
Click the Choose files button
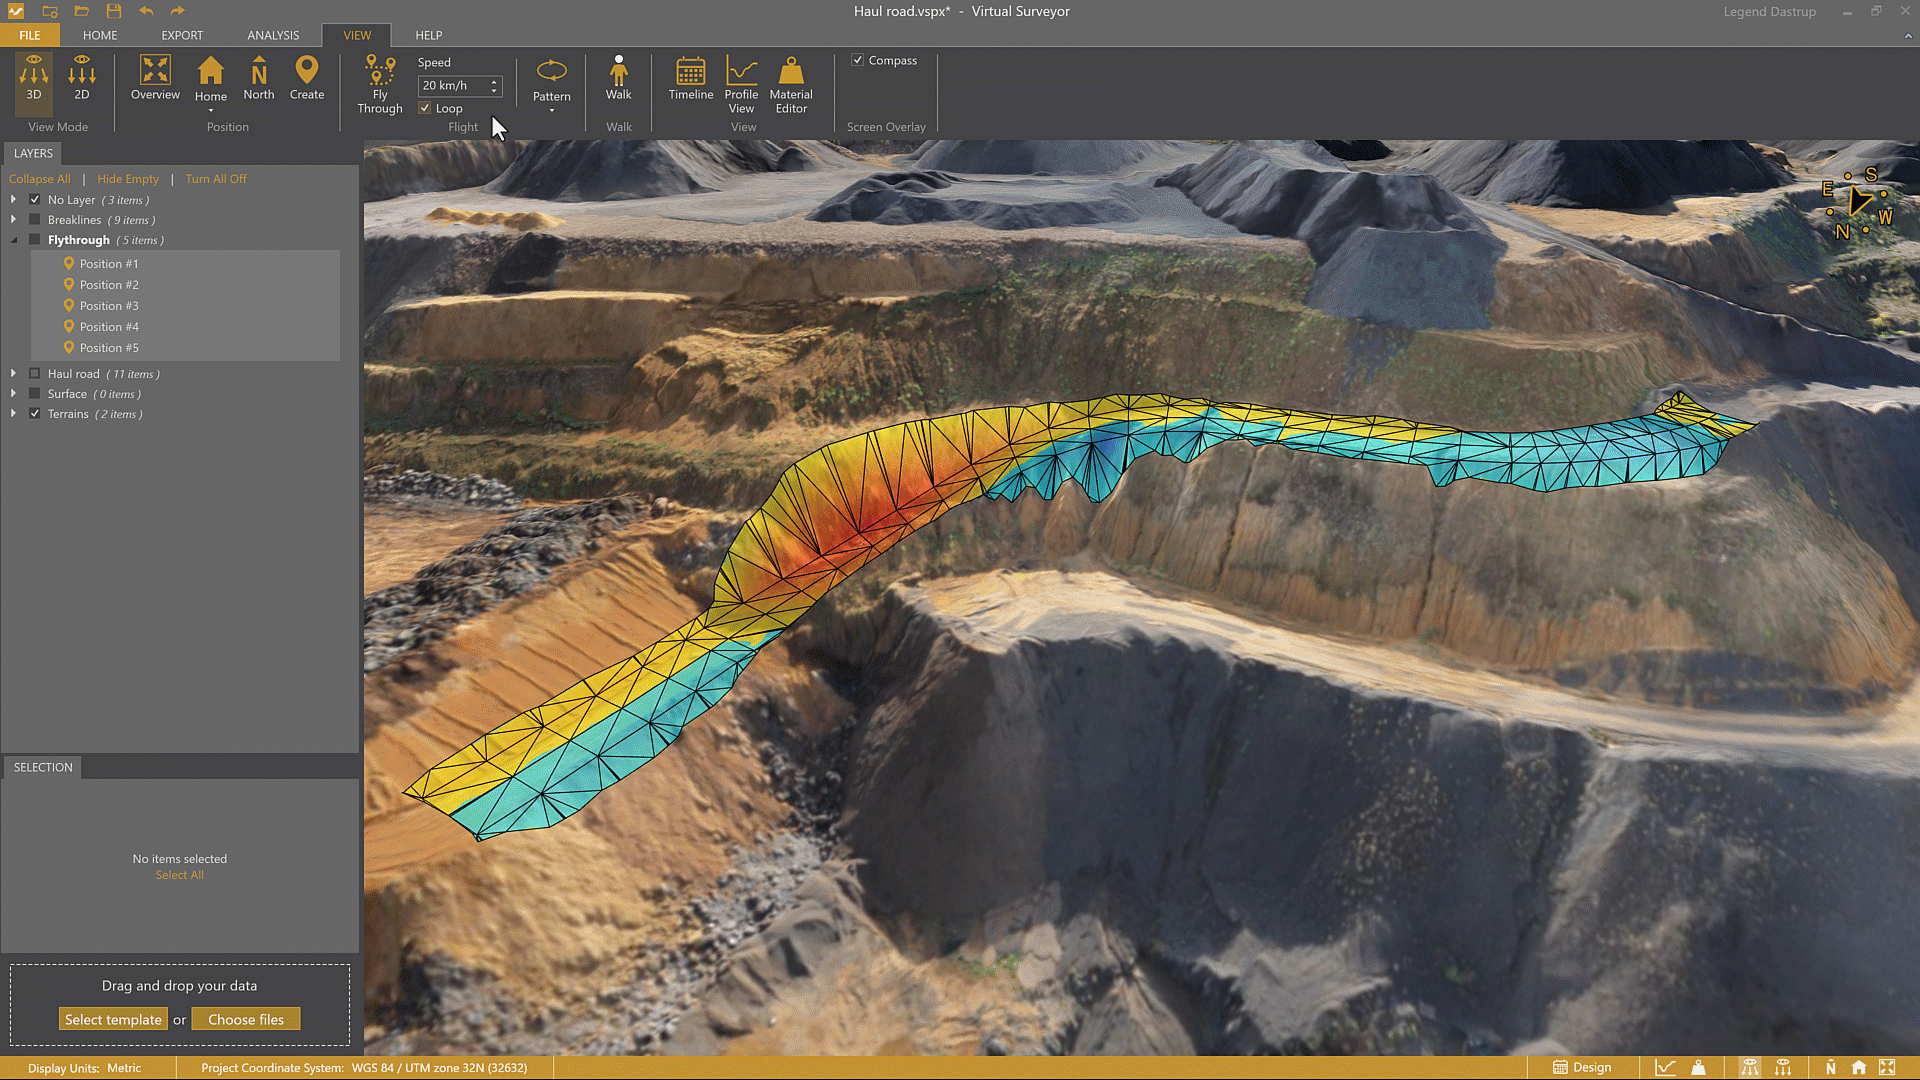[x=246, y=1019]
